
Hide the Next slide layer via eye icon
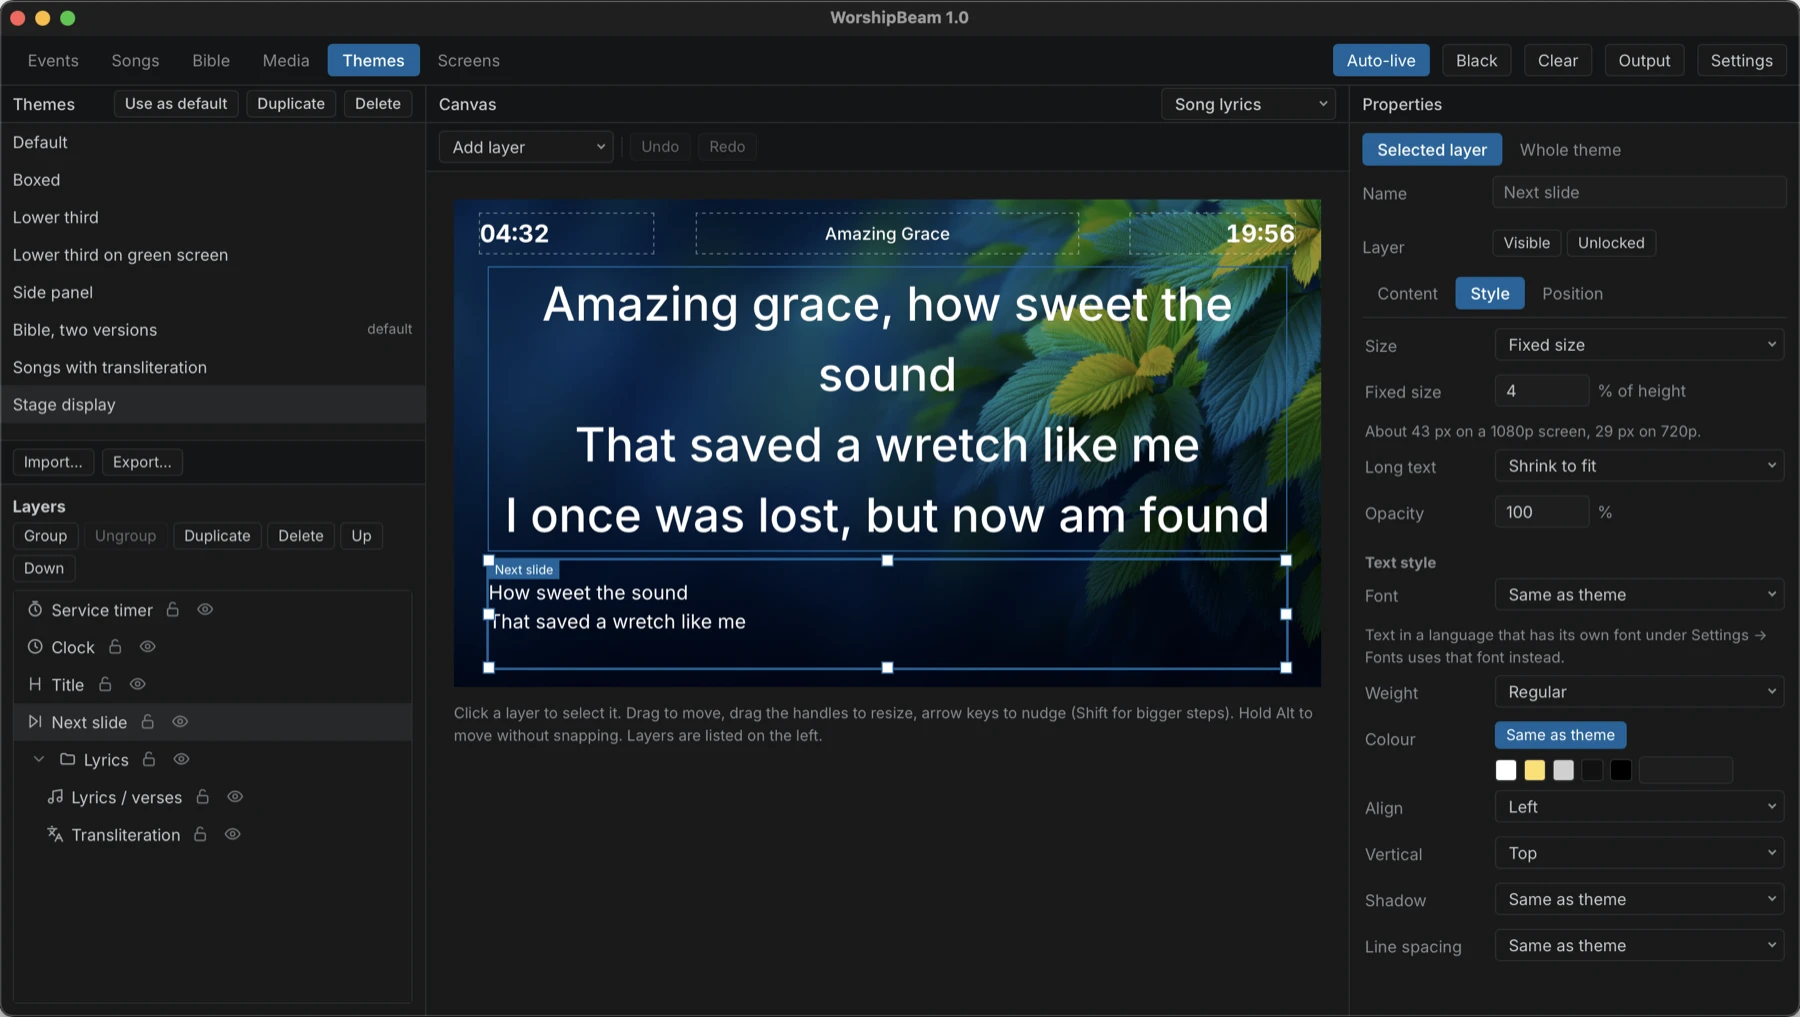tap(180, 722)
